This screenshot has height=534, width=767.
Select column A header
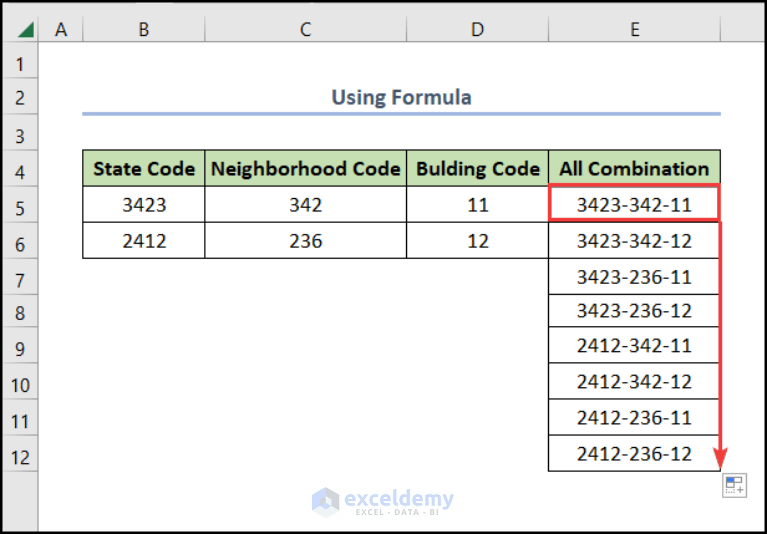(61, 30)
